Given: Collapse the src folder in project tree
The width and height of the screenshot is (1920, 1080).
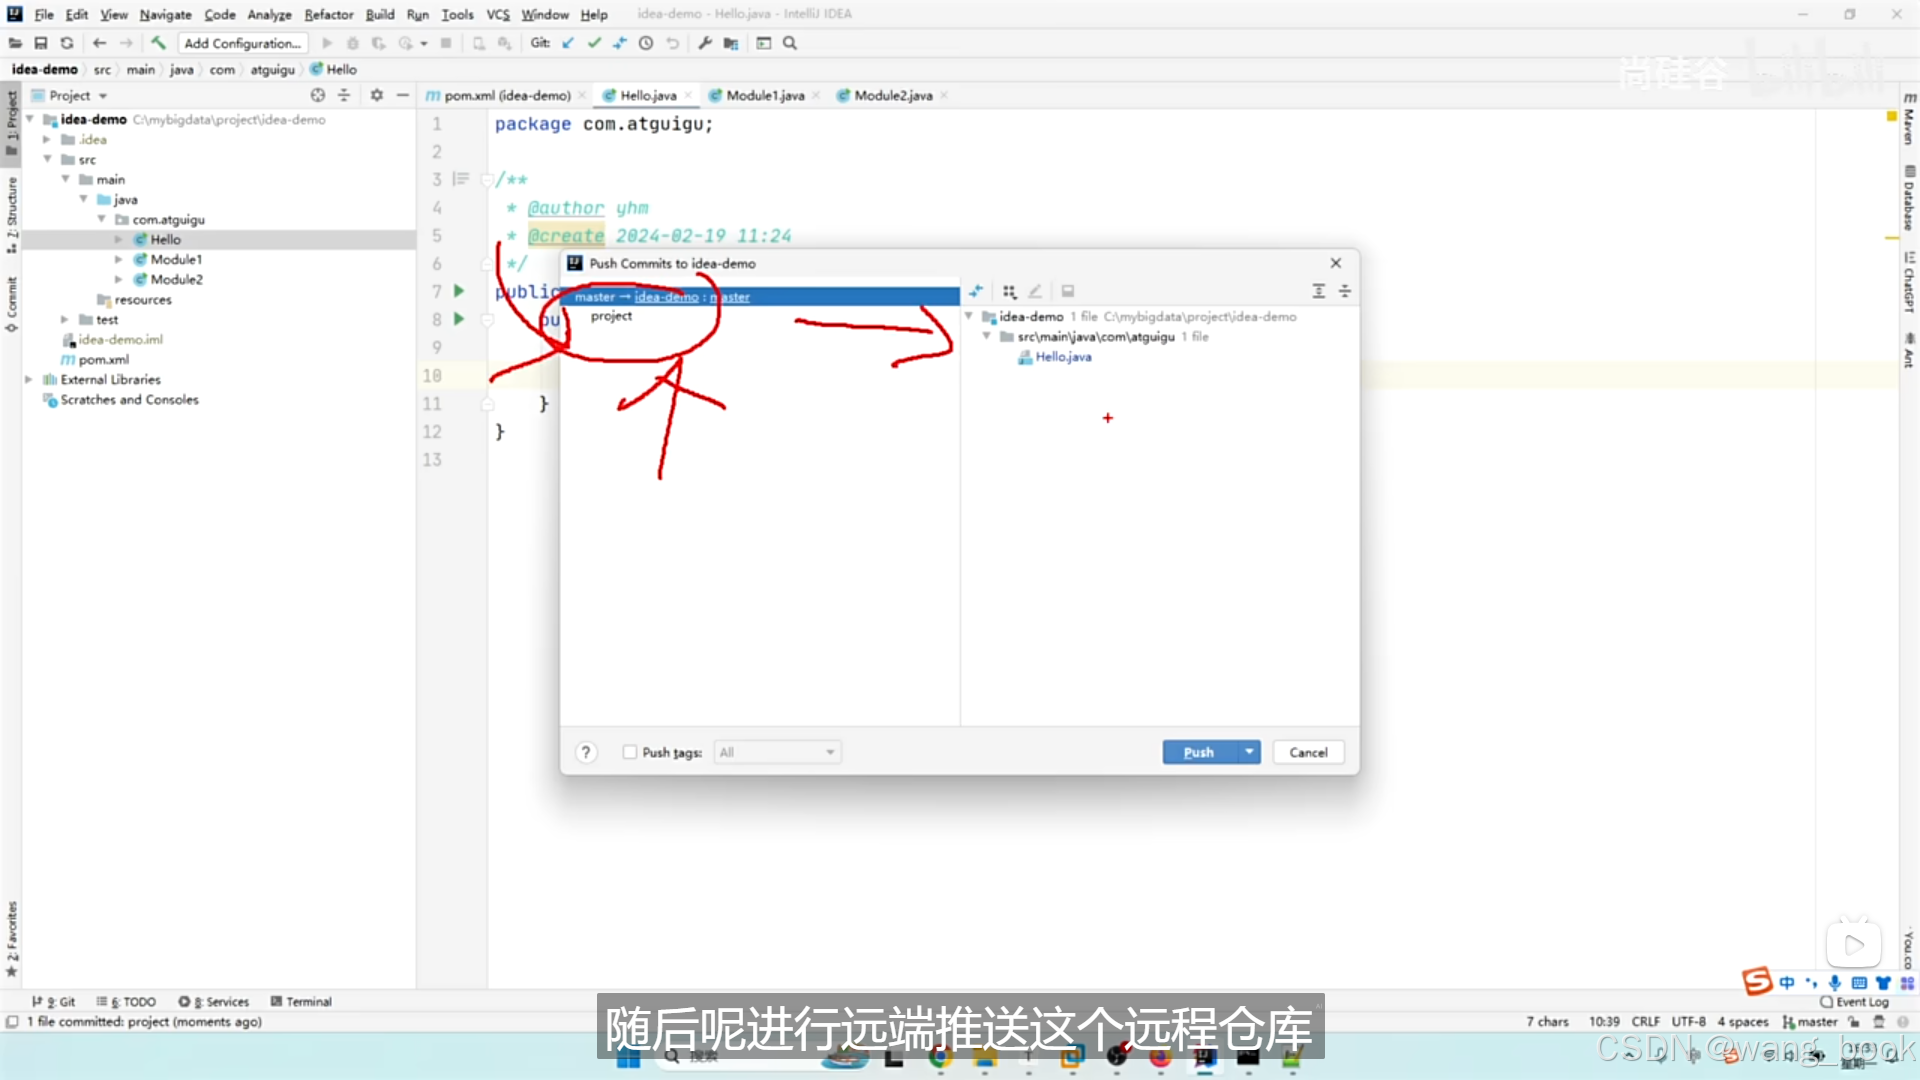Looking at the screenshot, I should tap(48, 159).
